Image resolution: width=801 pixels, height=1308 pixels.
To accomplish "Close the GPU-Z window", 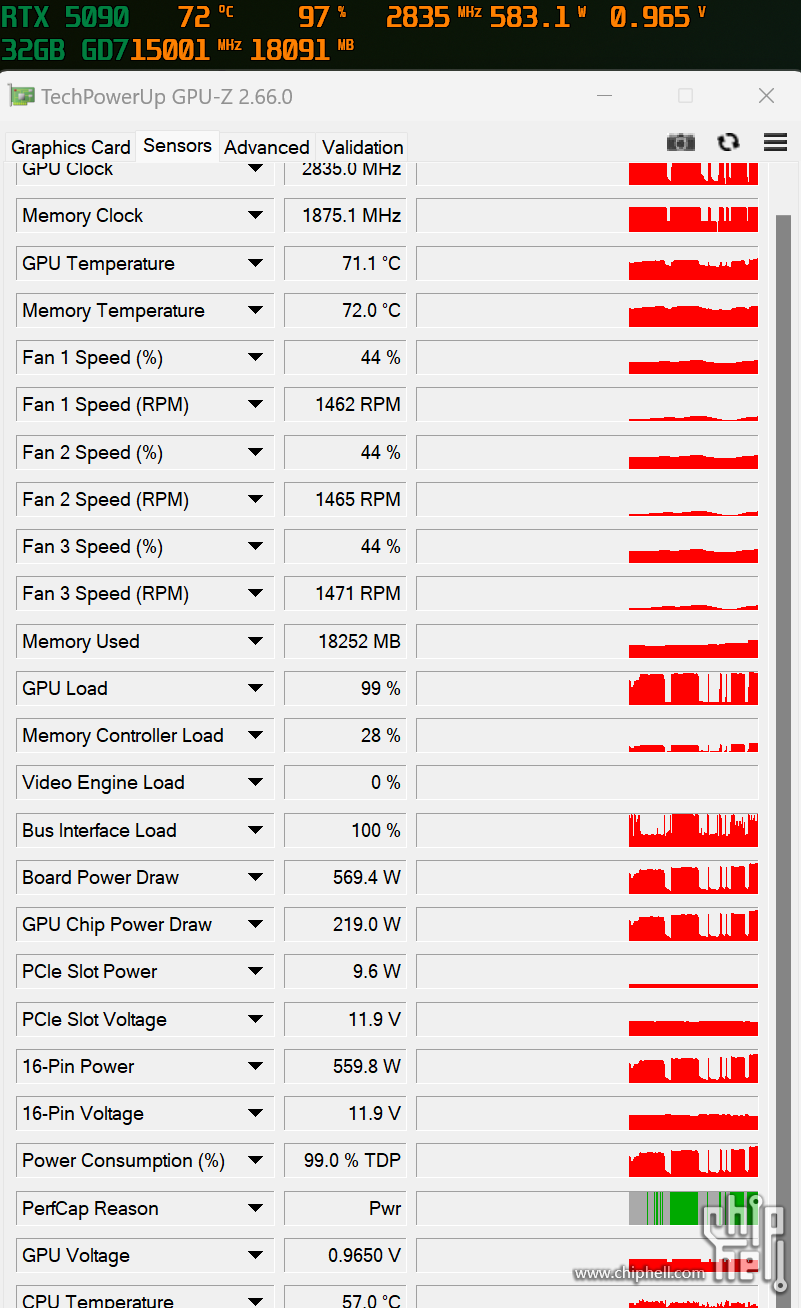I will pyautogui.click(x=766, y=96).
